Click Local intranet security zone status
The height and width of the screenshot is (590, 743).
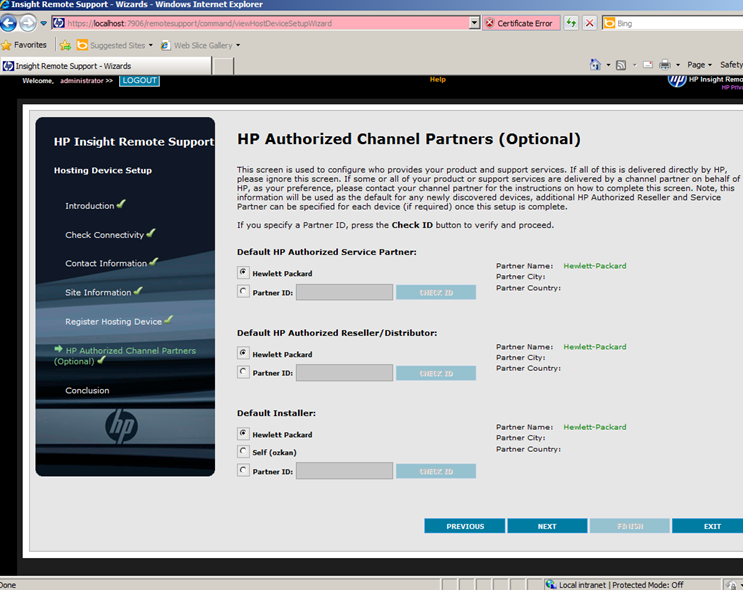click(x=615, y=585)
